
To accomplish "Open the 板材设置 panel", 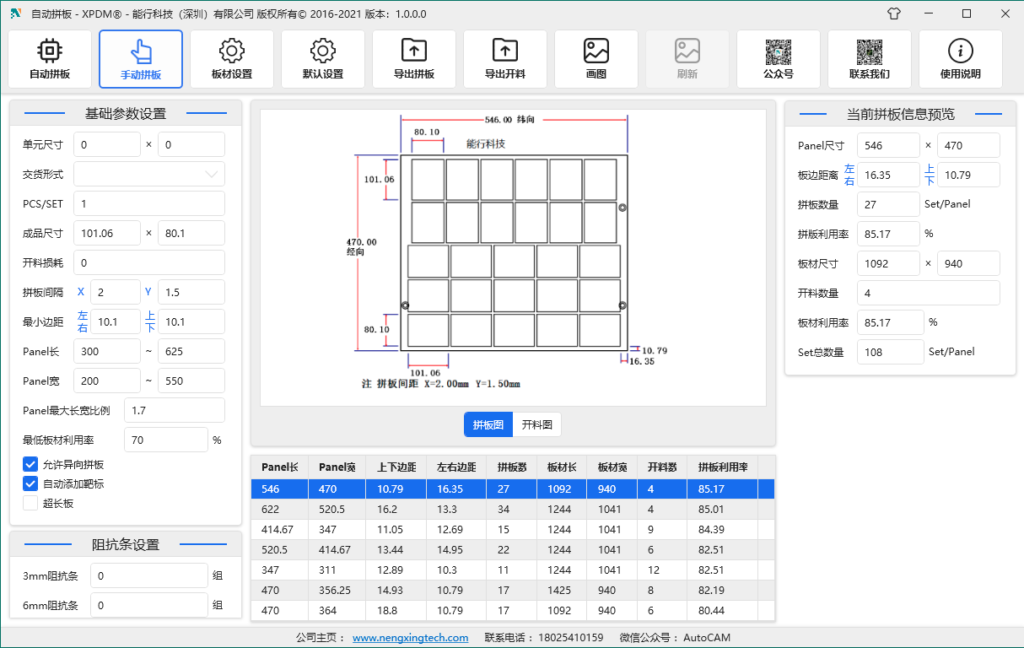I will tap(231, 58).
